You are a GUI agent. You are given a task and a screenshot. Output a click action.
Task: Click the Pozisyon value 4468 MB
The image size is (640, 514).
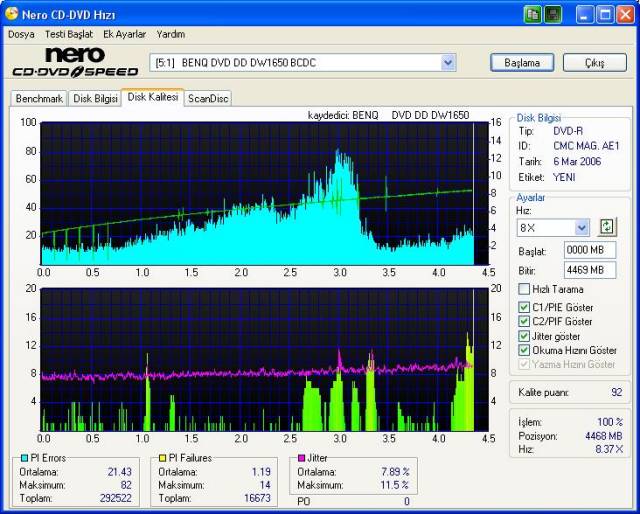point(604,436)
